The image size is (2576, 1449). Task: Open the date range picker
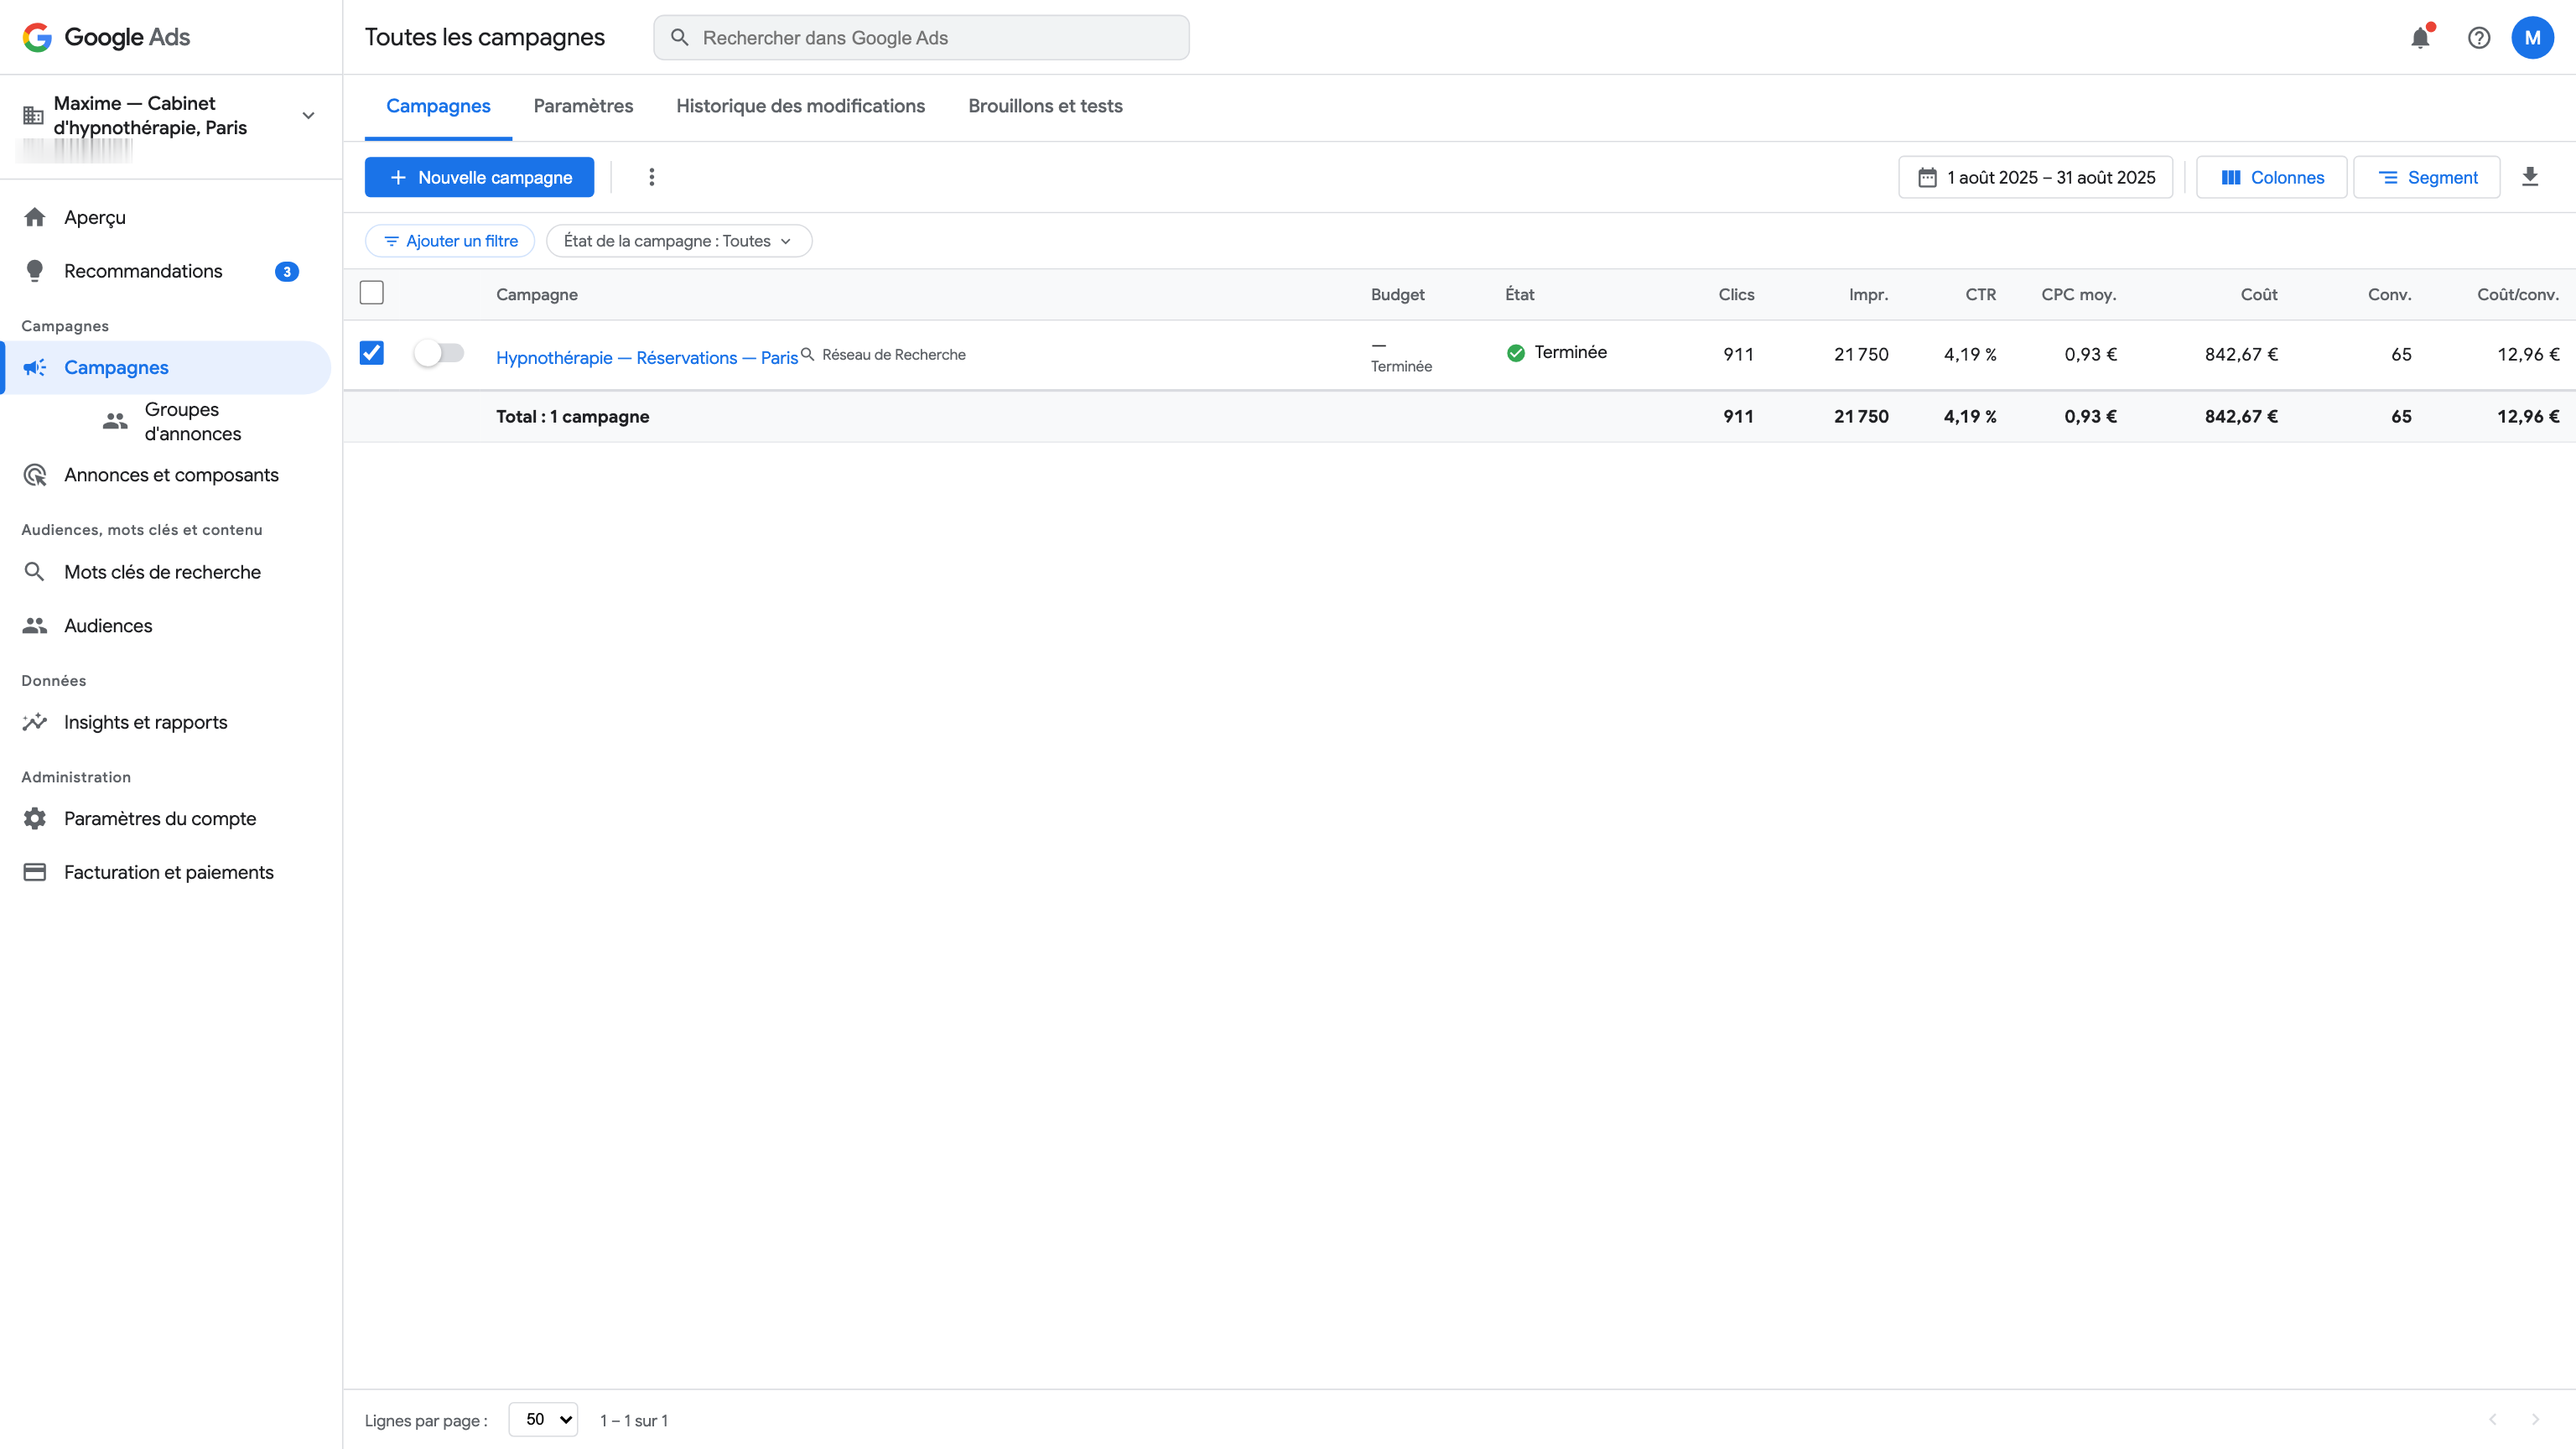coord(2035,177)
